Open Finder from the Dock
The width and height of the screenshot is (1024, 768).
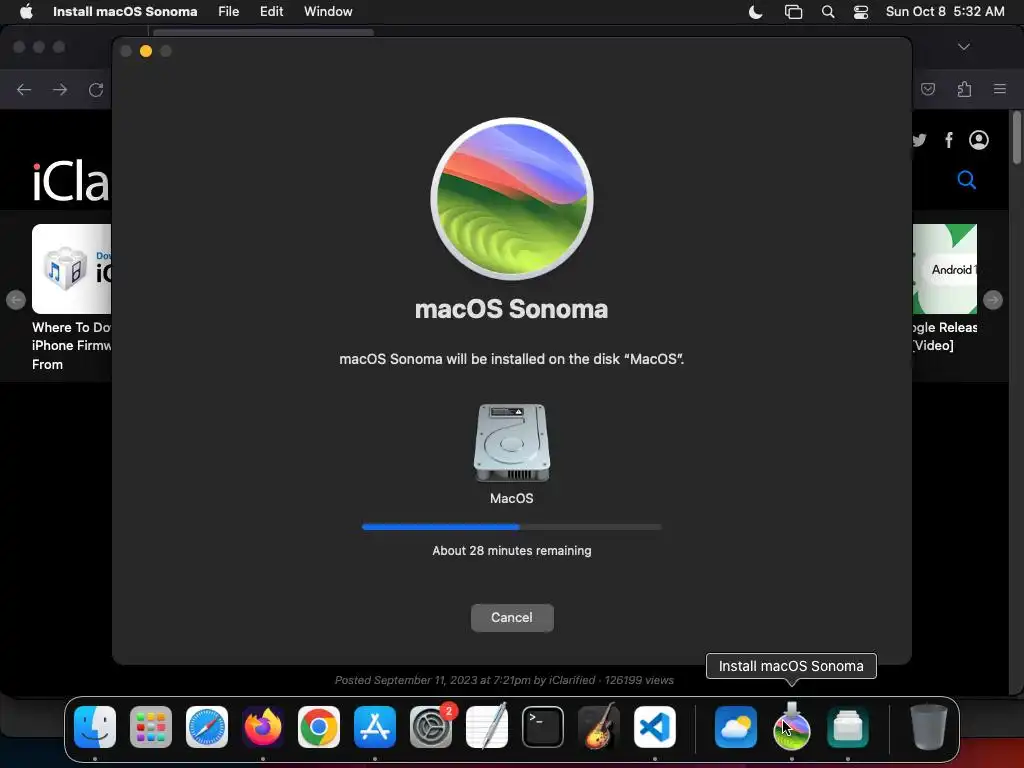pyautogui.click(x=95, y=727)
